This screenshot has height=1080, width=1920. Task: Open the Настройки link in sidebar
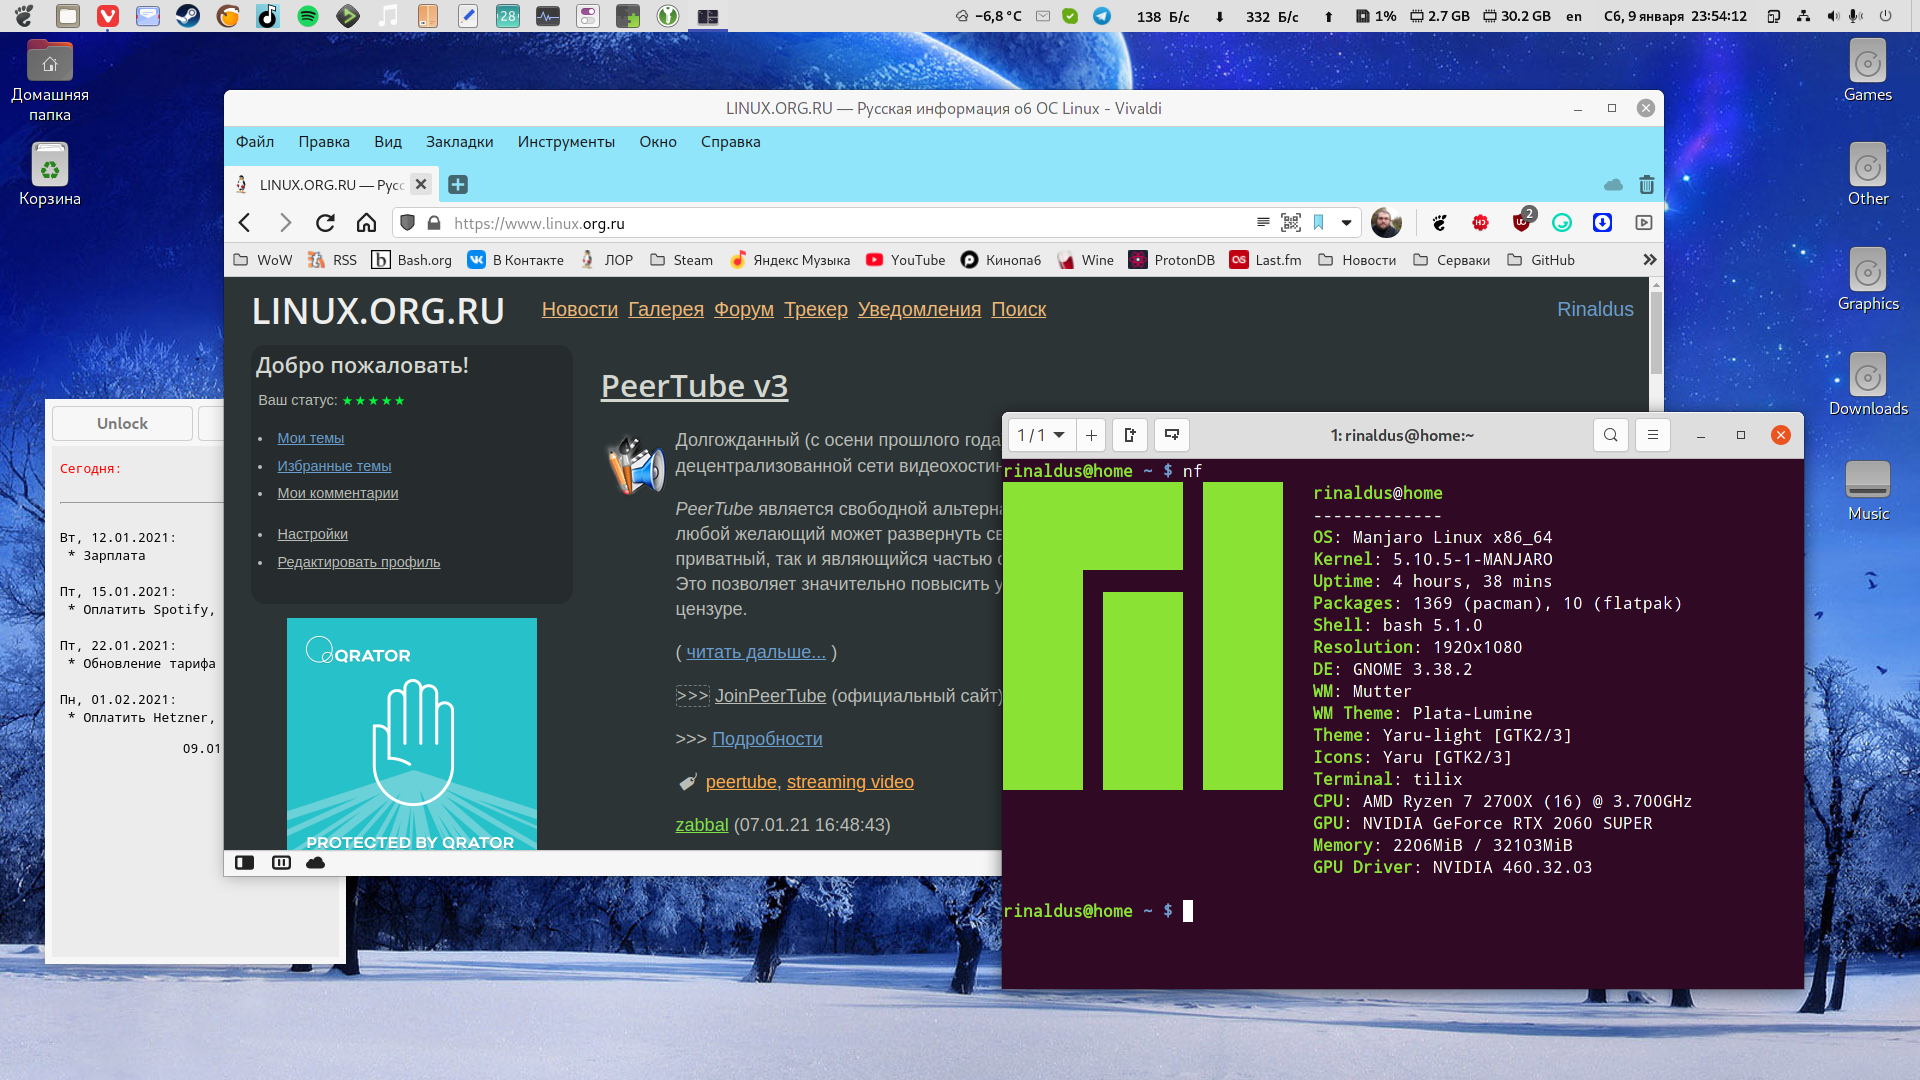tap(312, 534)
